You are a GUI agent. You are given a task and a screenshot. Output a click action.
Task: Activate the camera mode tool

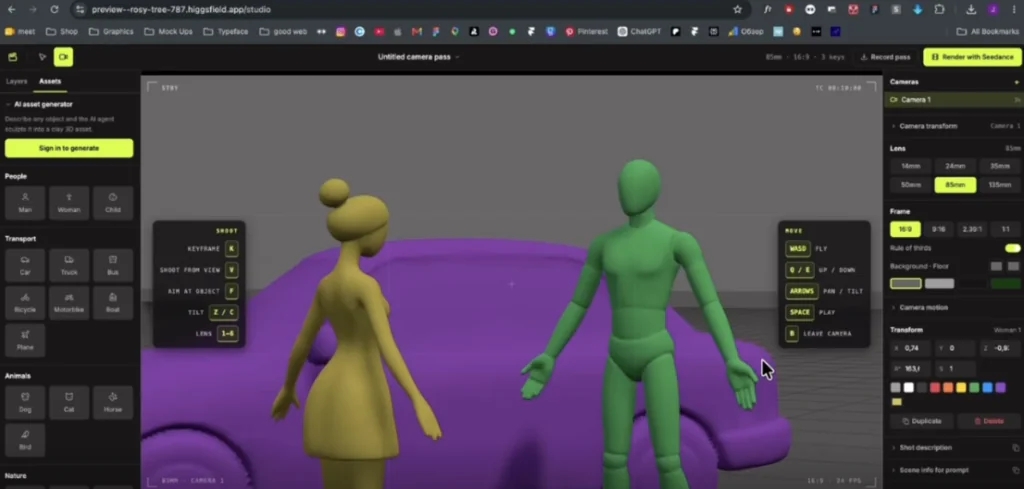pyautogui.click(x=63, y=57)
